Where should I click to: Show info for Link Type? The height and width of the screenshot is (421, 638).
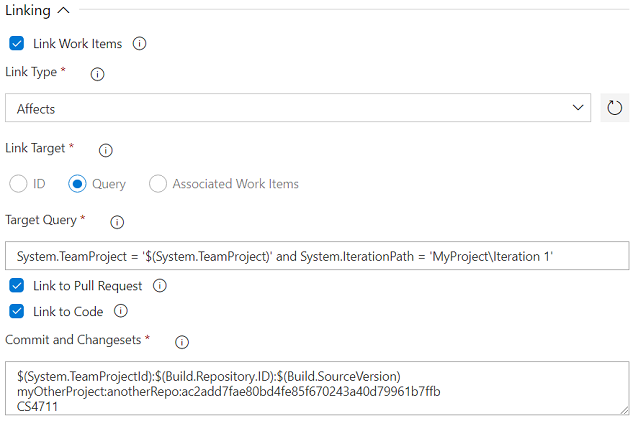(x=97, y=74)
